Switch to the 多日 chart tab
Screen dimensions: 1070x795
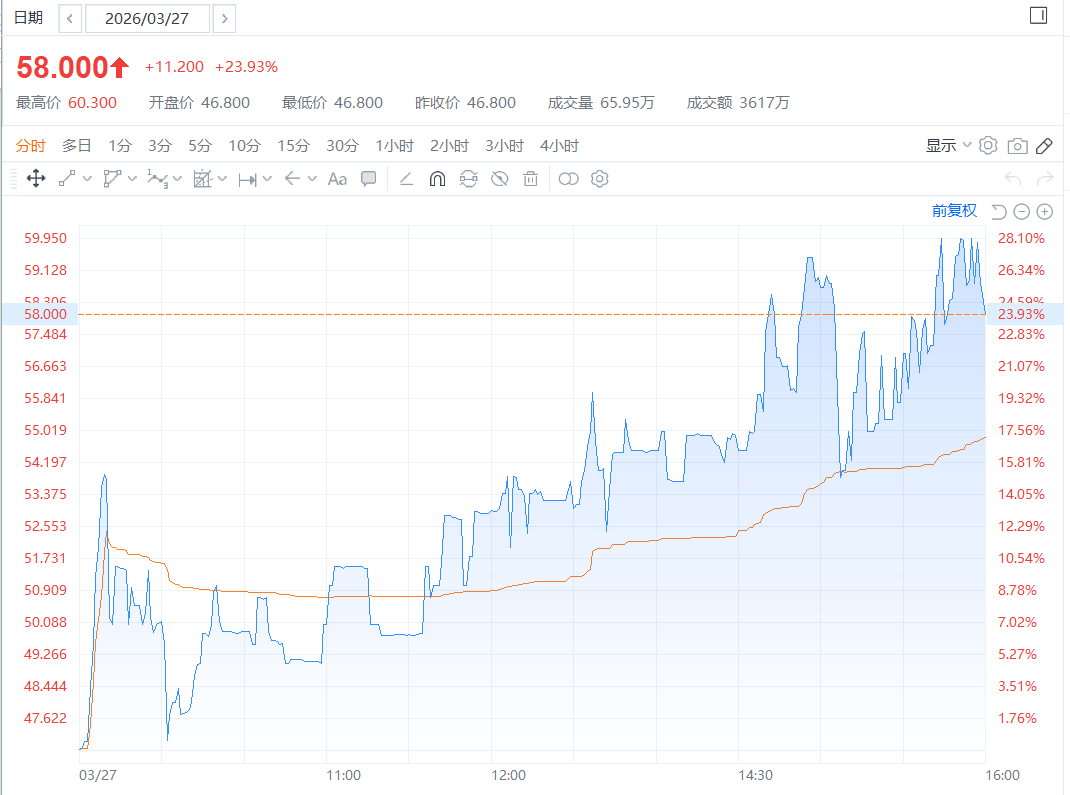click(77, 146)
